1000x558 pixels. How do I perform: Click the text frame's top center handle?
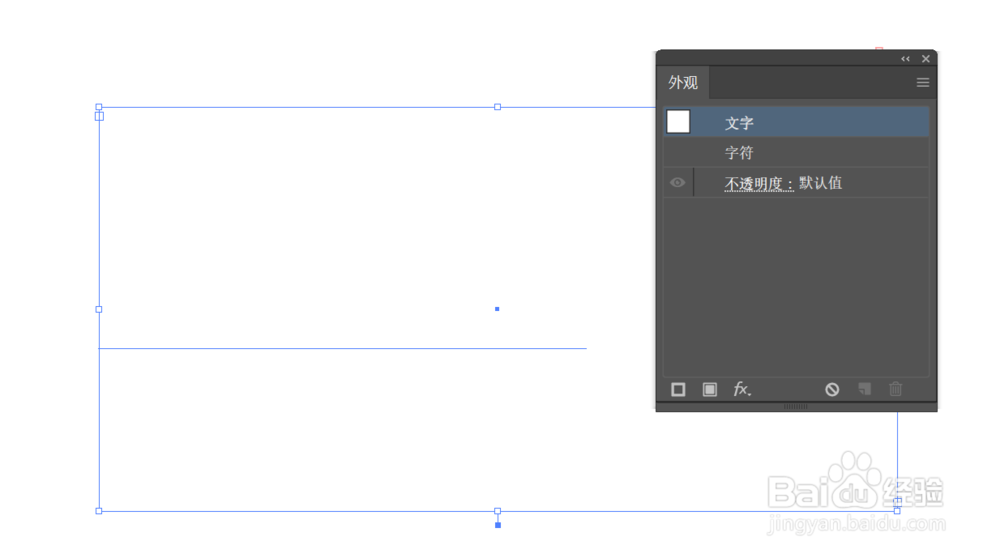click(x=497, y=107)
